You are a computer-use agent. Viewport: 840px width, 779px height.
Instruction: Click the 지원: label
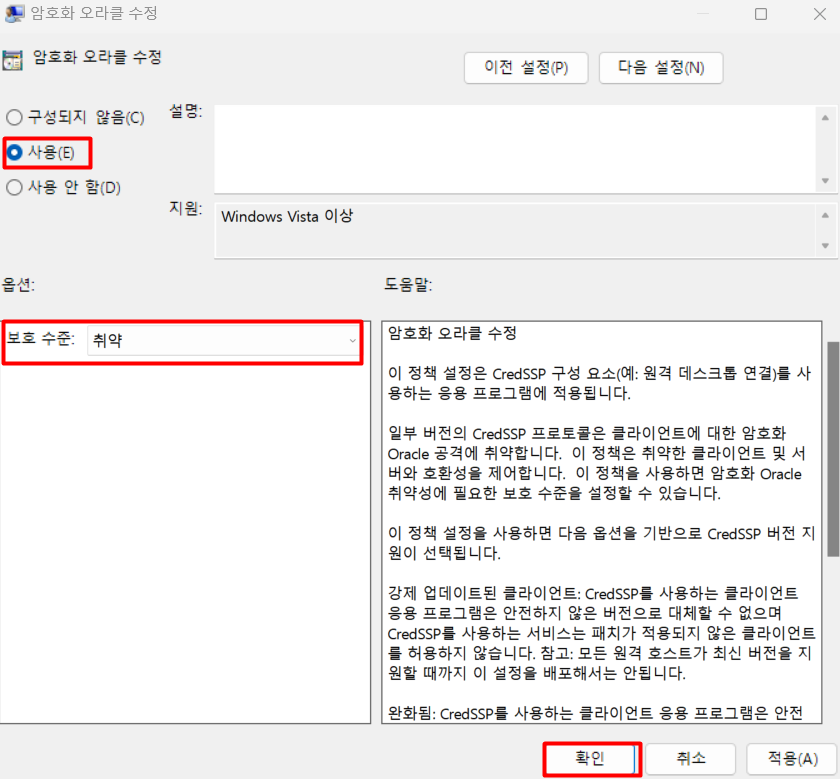point(185,208)
